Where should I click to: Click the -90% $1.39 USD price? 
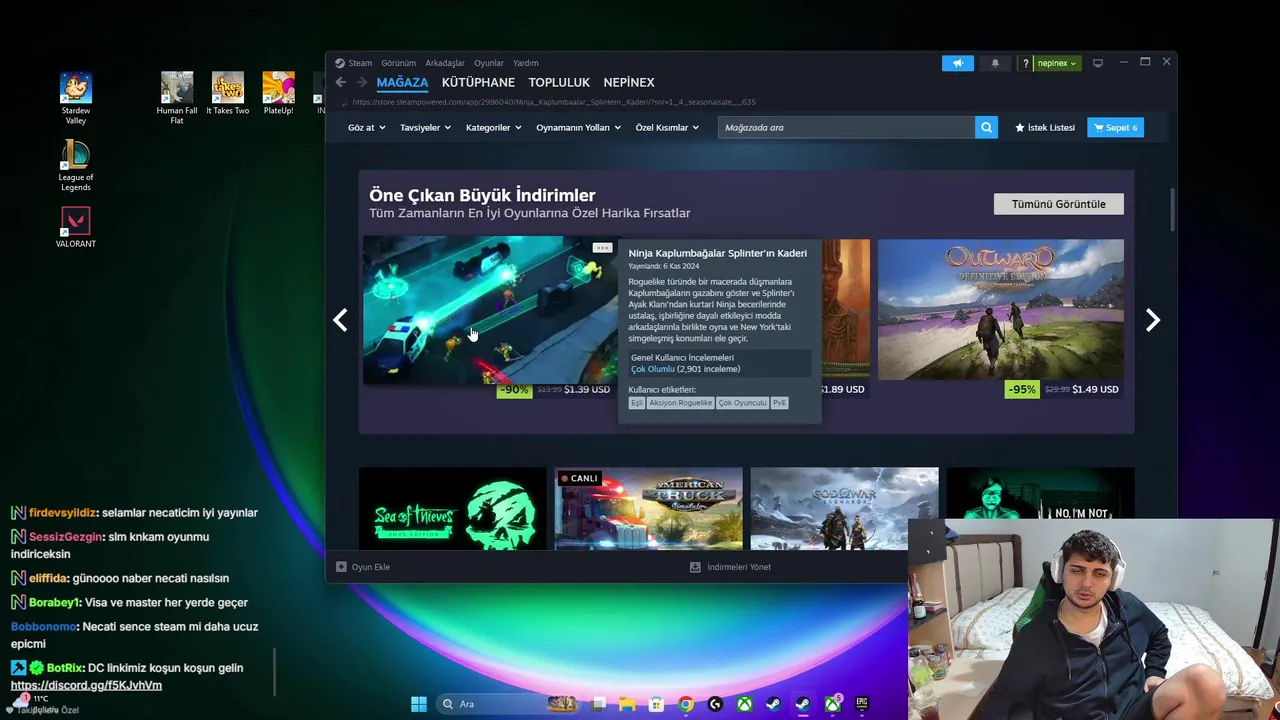pyautogui.click(x=555, y=389)
